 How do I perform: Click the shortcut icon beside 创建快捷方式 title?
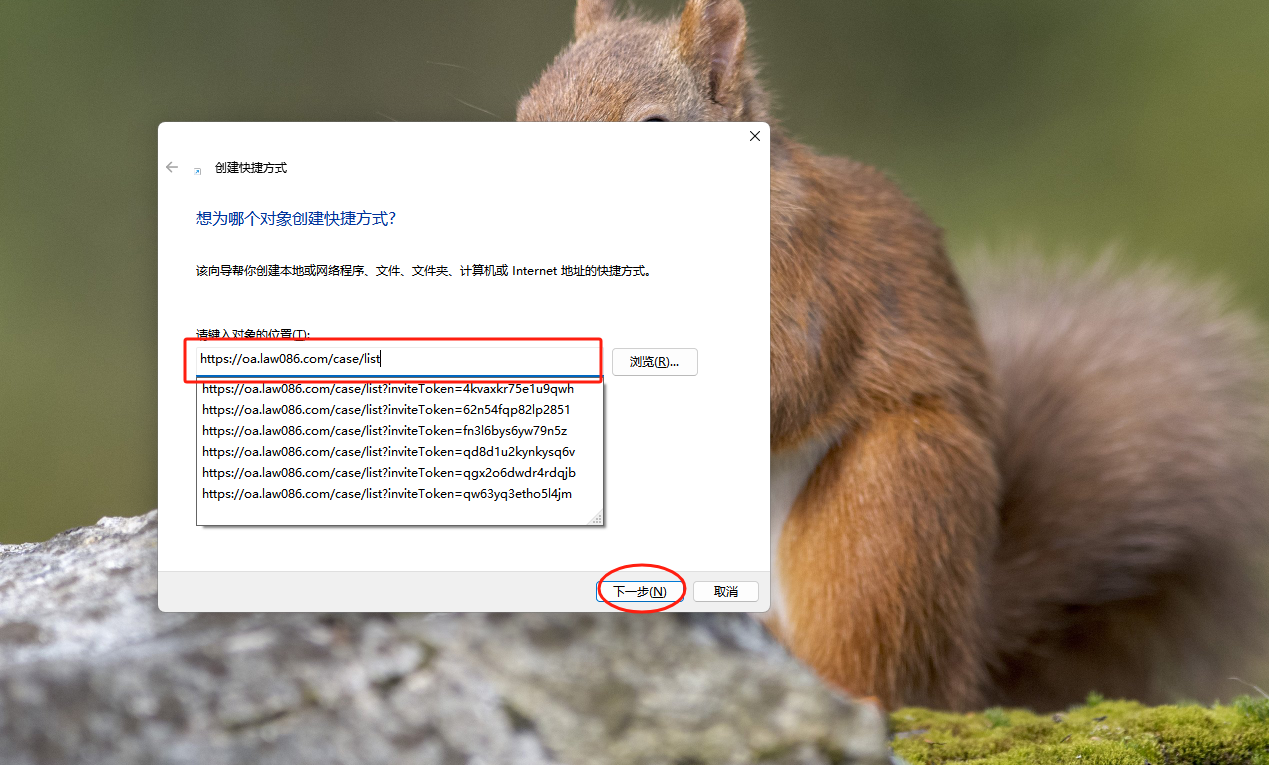coord(198,170)
